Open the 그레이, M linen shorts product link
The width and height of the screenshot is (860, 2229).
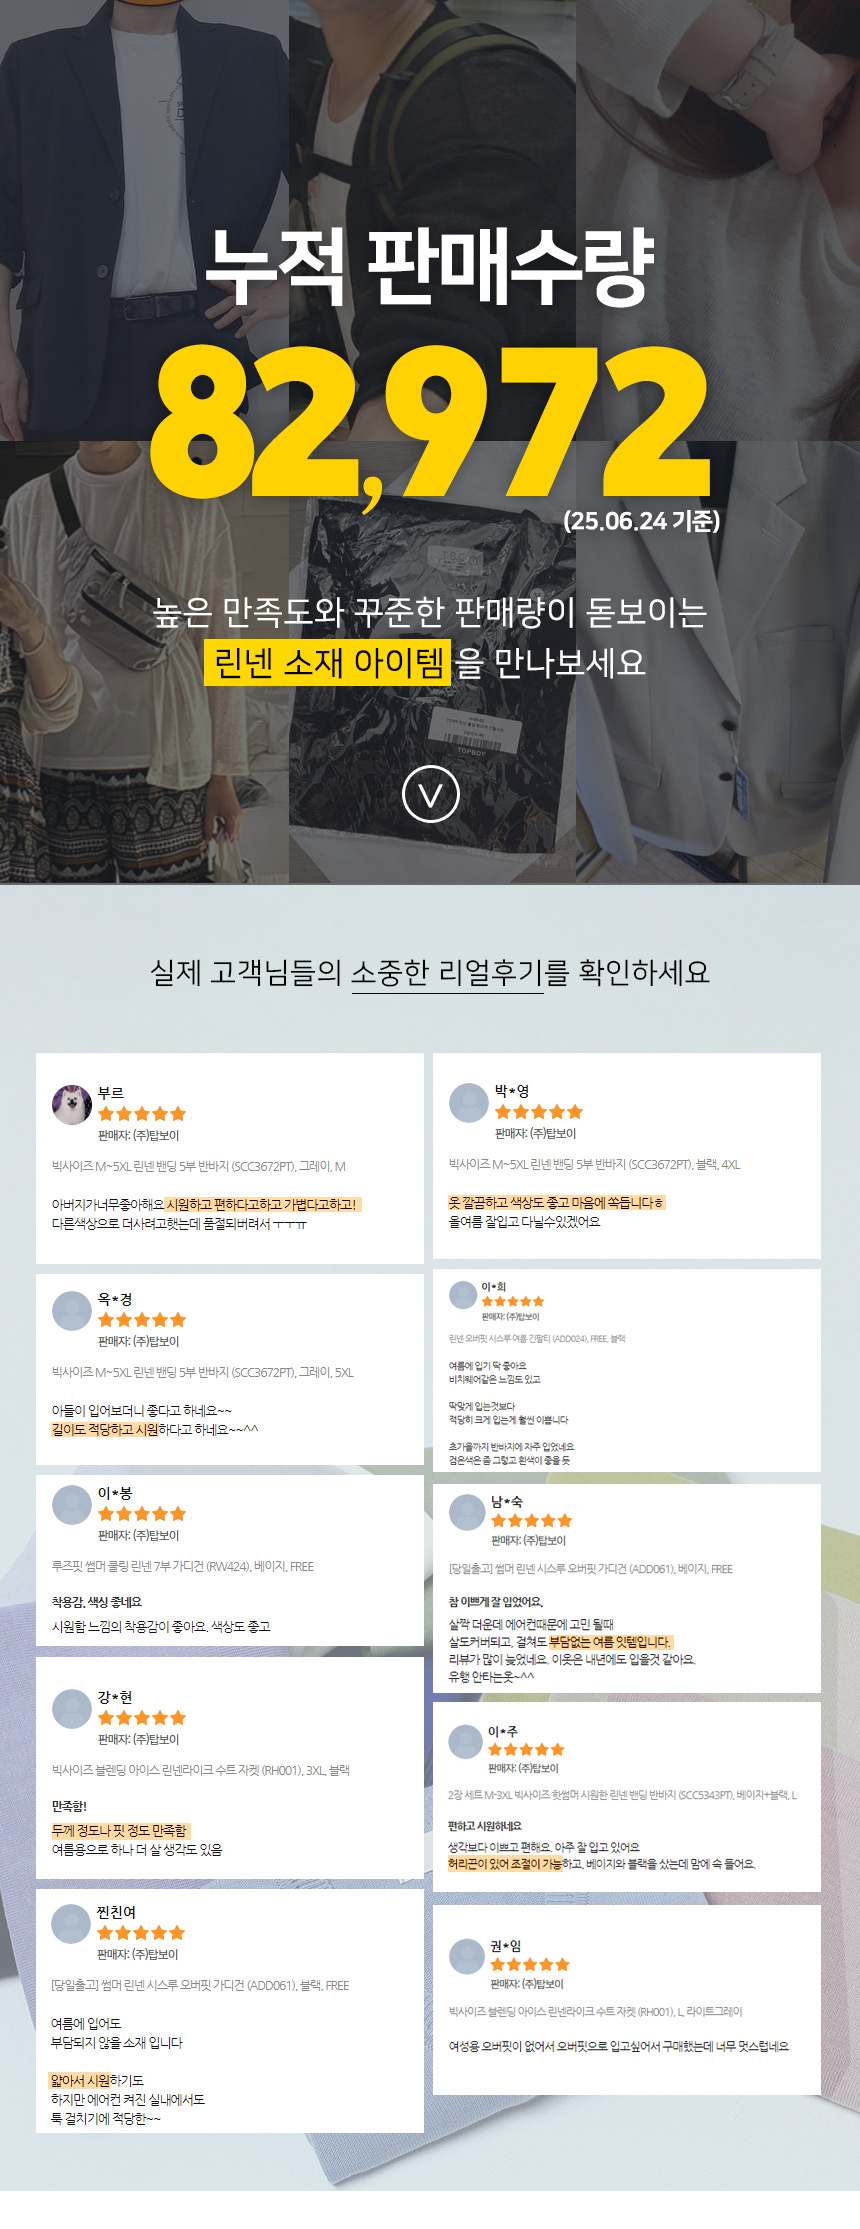(x=199, y=1166)
